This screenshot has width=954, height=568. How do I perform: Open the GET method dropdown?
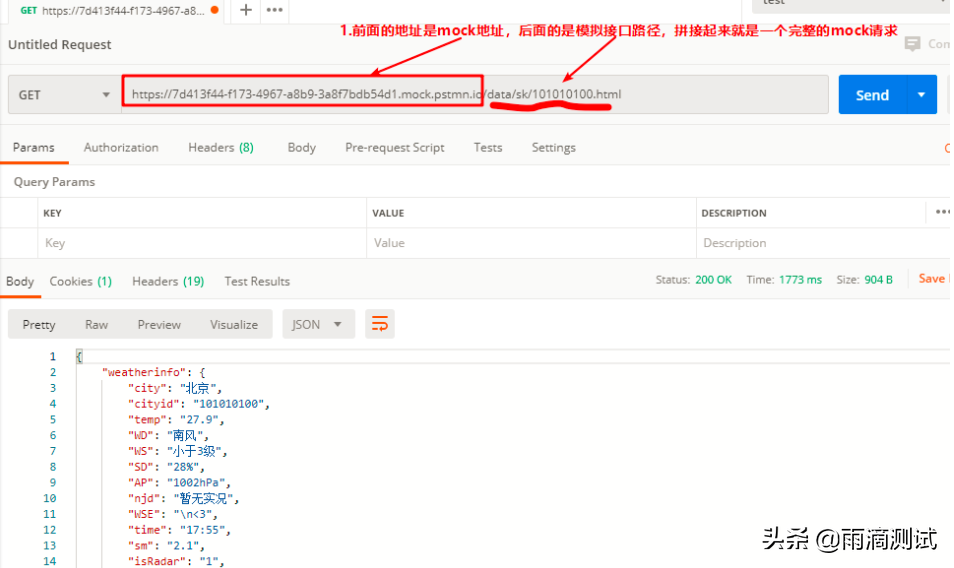(x=64, y=95)
